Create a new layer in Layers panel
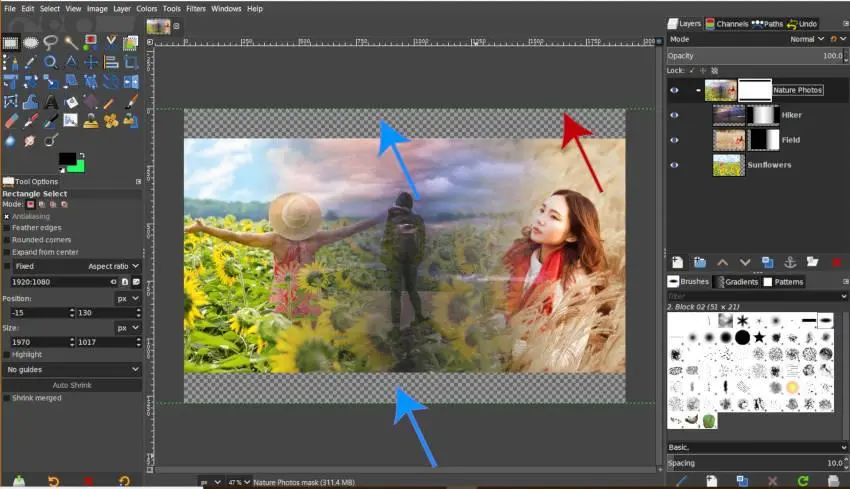 678,262
